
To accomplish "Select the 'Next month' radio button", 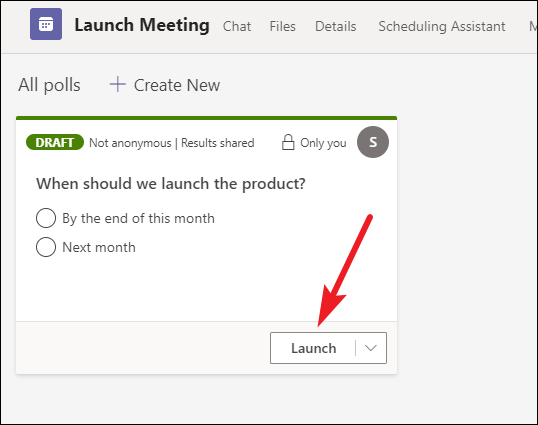I will (x=46, y=247).
